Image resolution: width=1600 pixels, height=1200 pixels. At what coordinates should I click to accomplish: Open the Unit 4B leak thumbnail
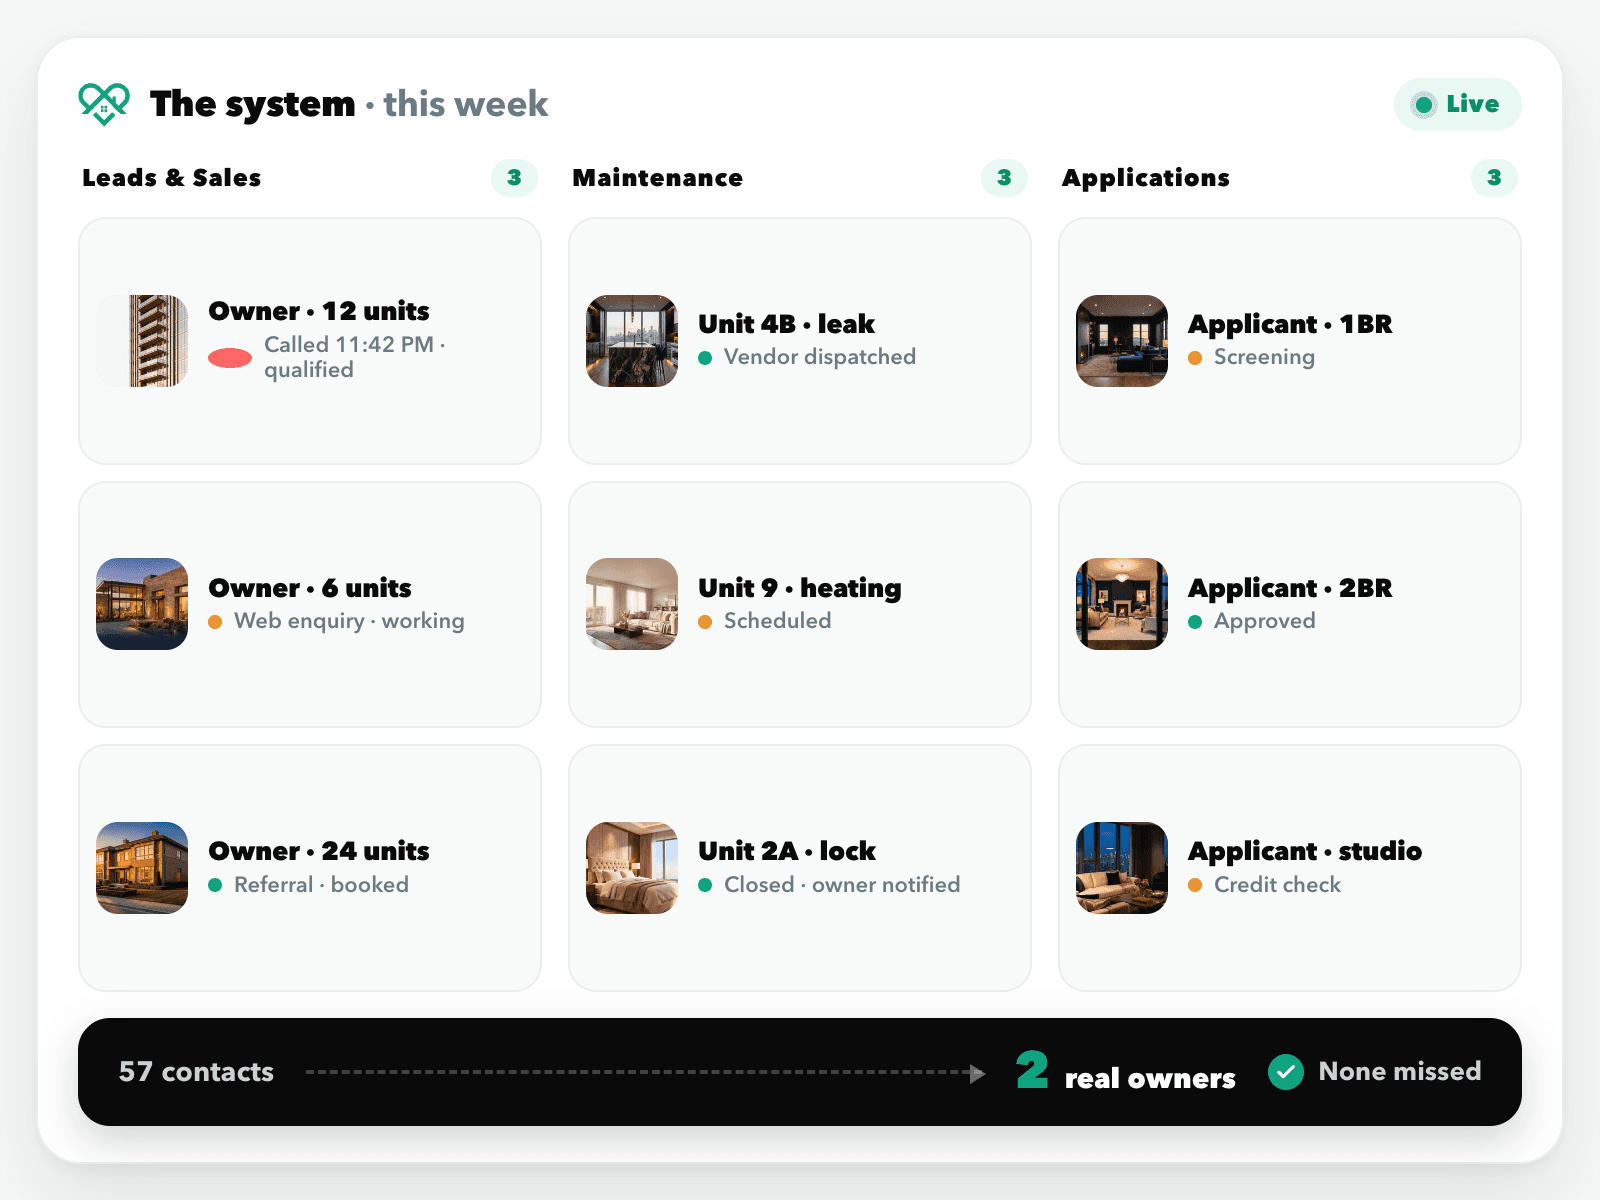pos(632,341)
